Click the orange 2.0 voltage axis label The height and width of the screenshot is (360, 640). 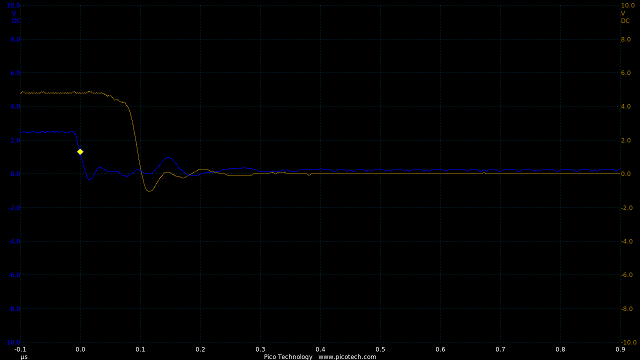(x=626, y=140)
